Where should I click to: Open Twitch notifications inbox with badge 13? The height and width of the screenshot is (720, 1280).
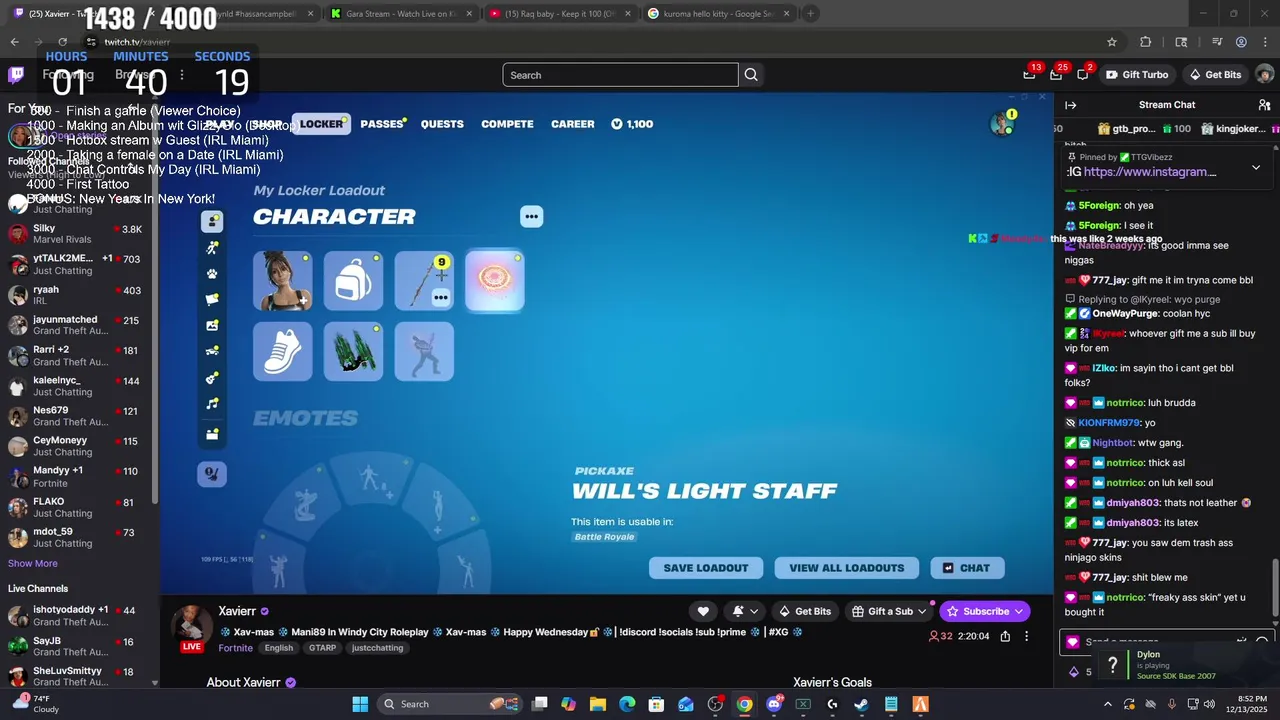click(x=1030, y=74)
